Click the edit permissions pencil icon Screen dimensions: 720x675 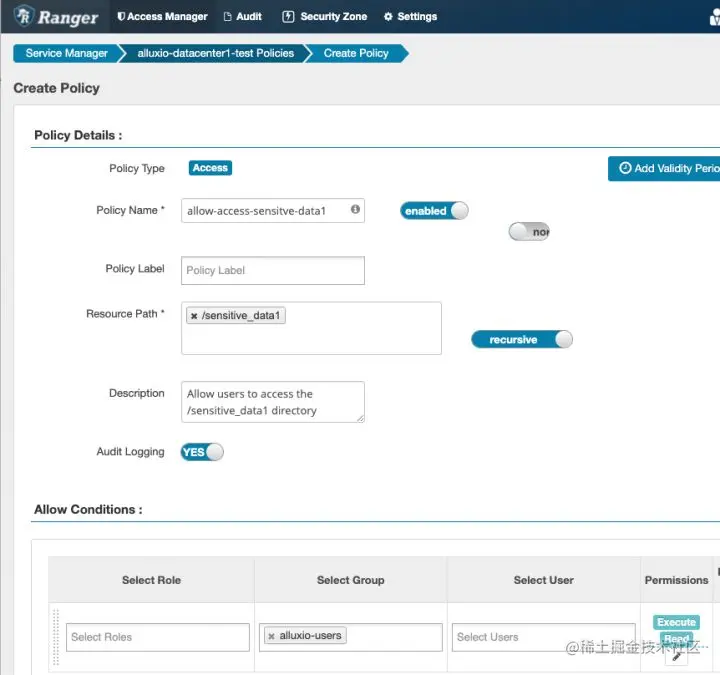pos(676,657)
